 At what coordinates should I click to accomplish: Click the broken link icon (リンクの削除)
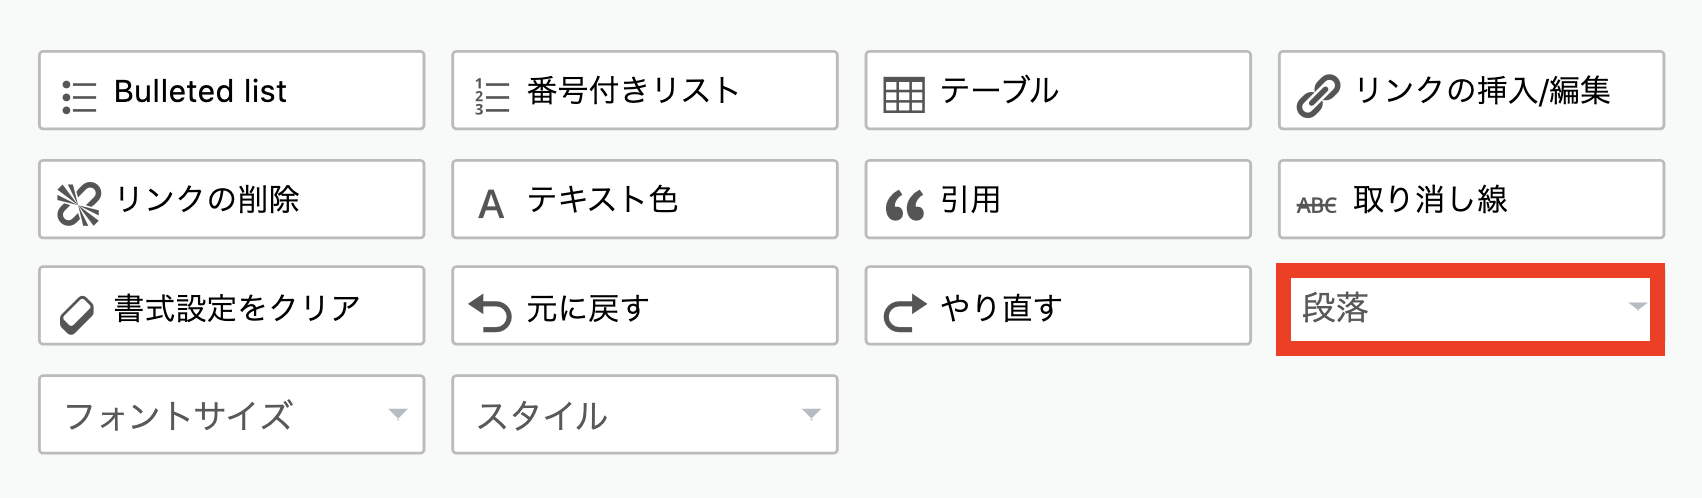79,205
